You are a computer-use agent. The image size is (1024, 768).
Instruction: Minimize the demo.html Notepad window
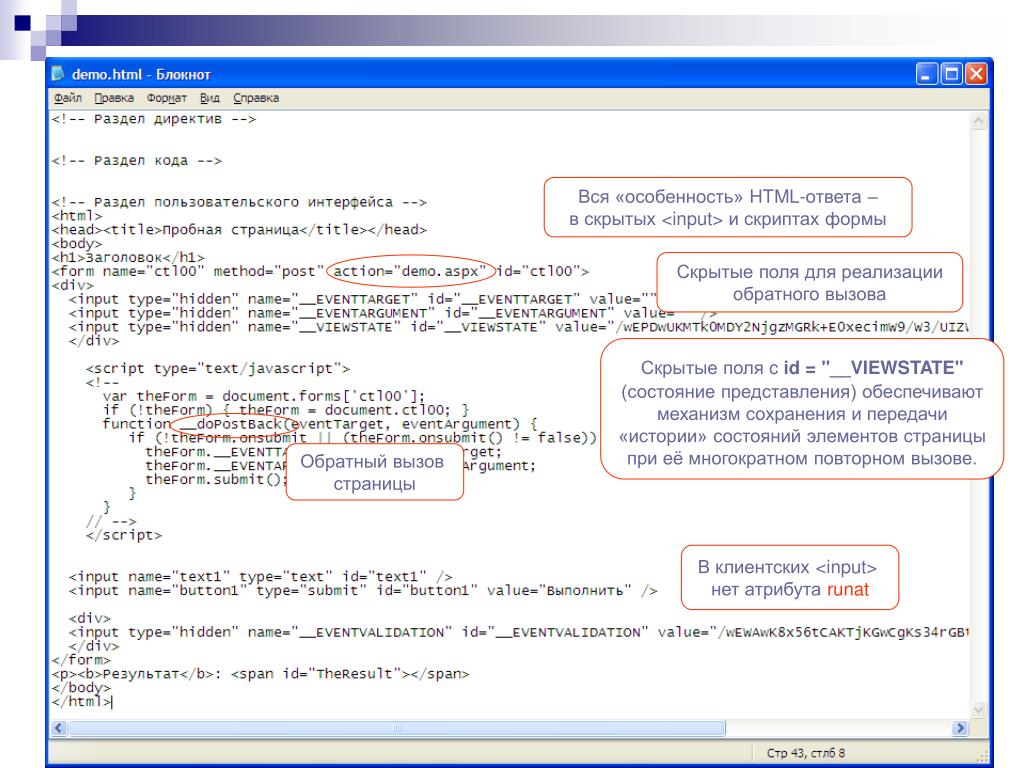tap(926, 74)
